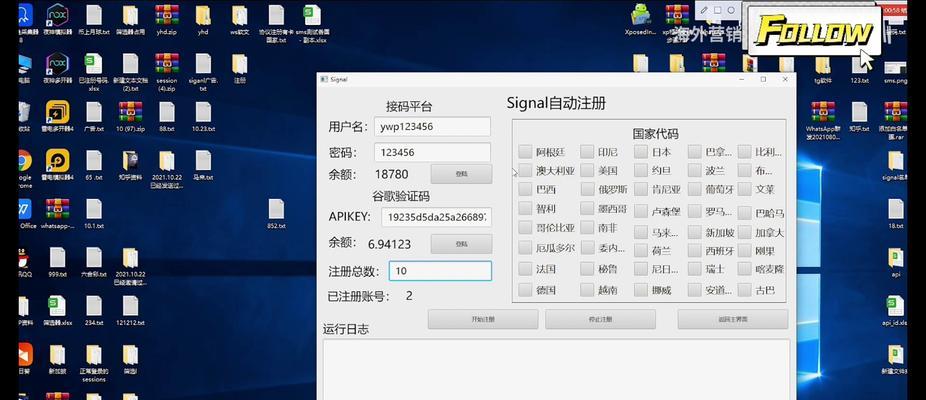Viewport: 926px width, 400px height.
Task: Focus the 密码 password field
Action: (432, 152)
